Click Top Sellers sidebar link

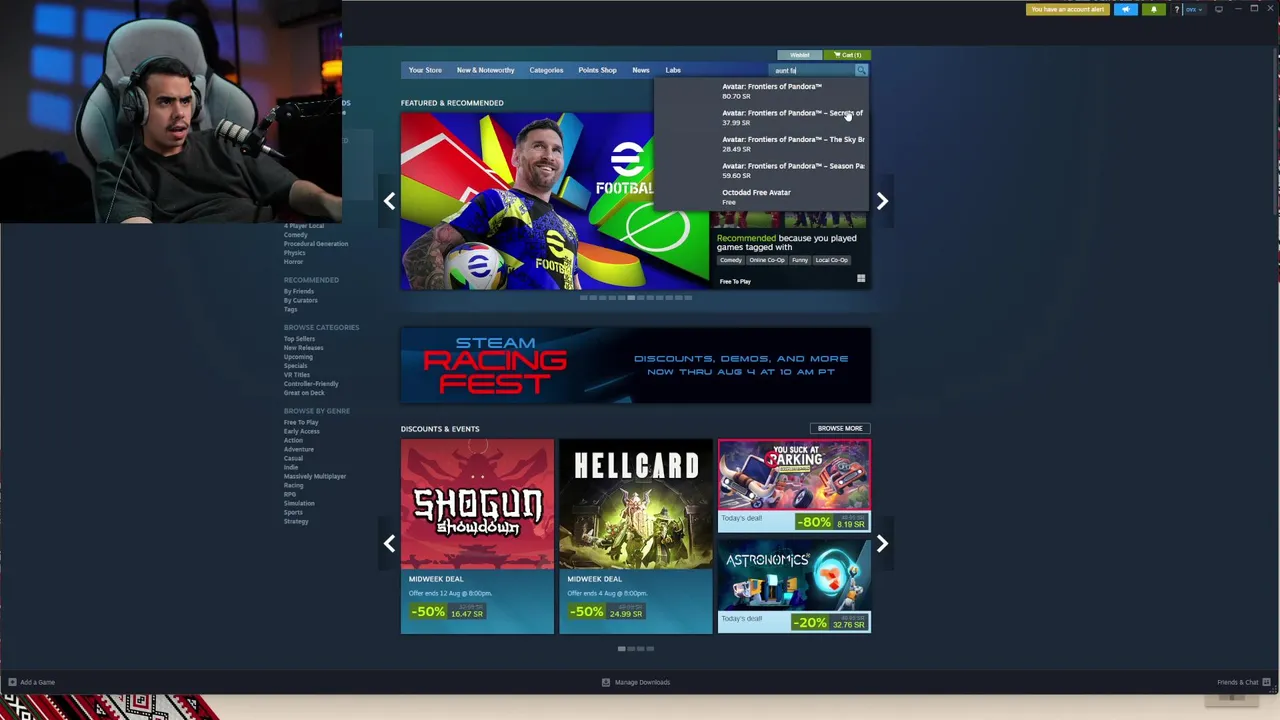point(299,339)
